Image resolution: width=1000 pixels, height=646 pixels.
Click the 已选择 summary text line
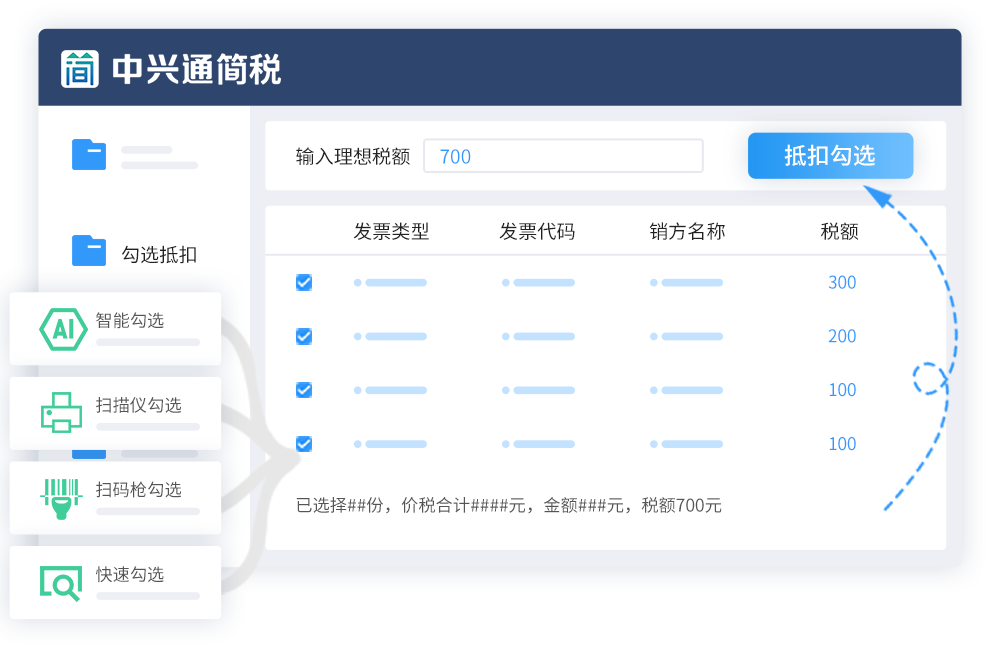coord(509,506)
